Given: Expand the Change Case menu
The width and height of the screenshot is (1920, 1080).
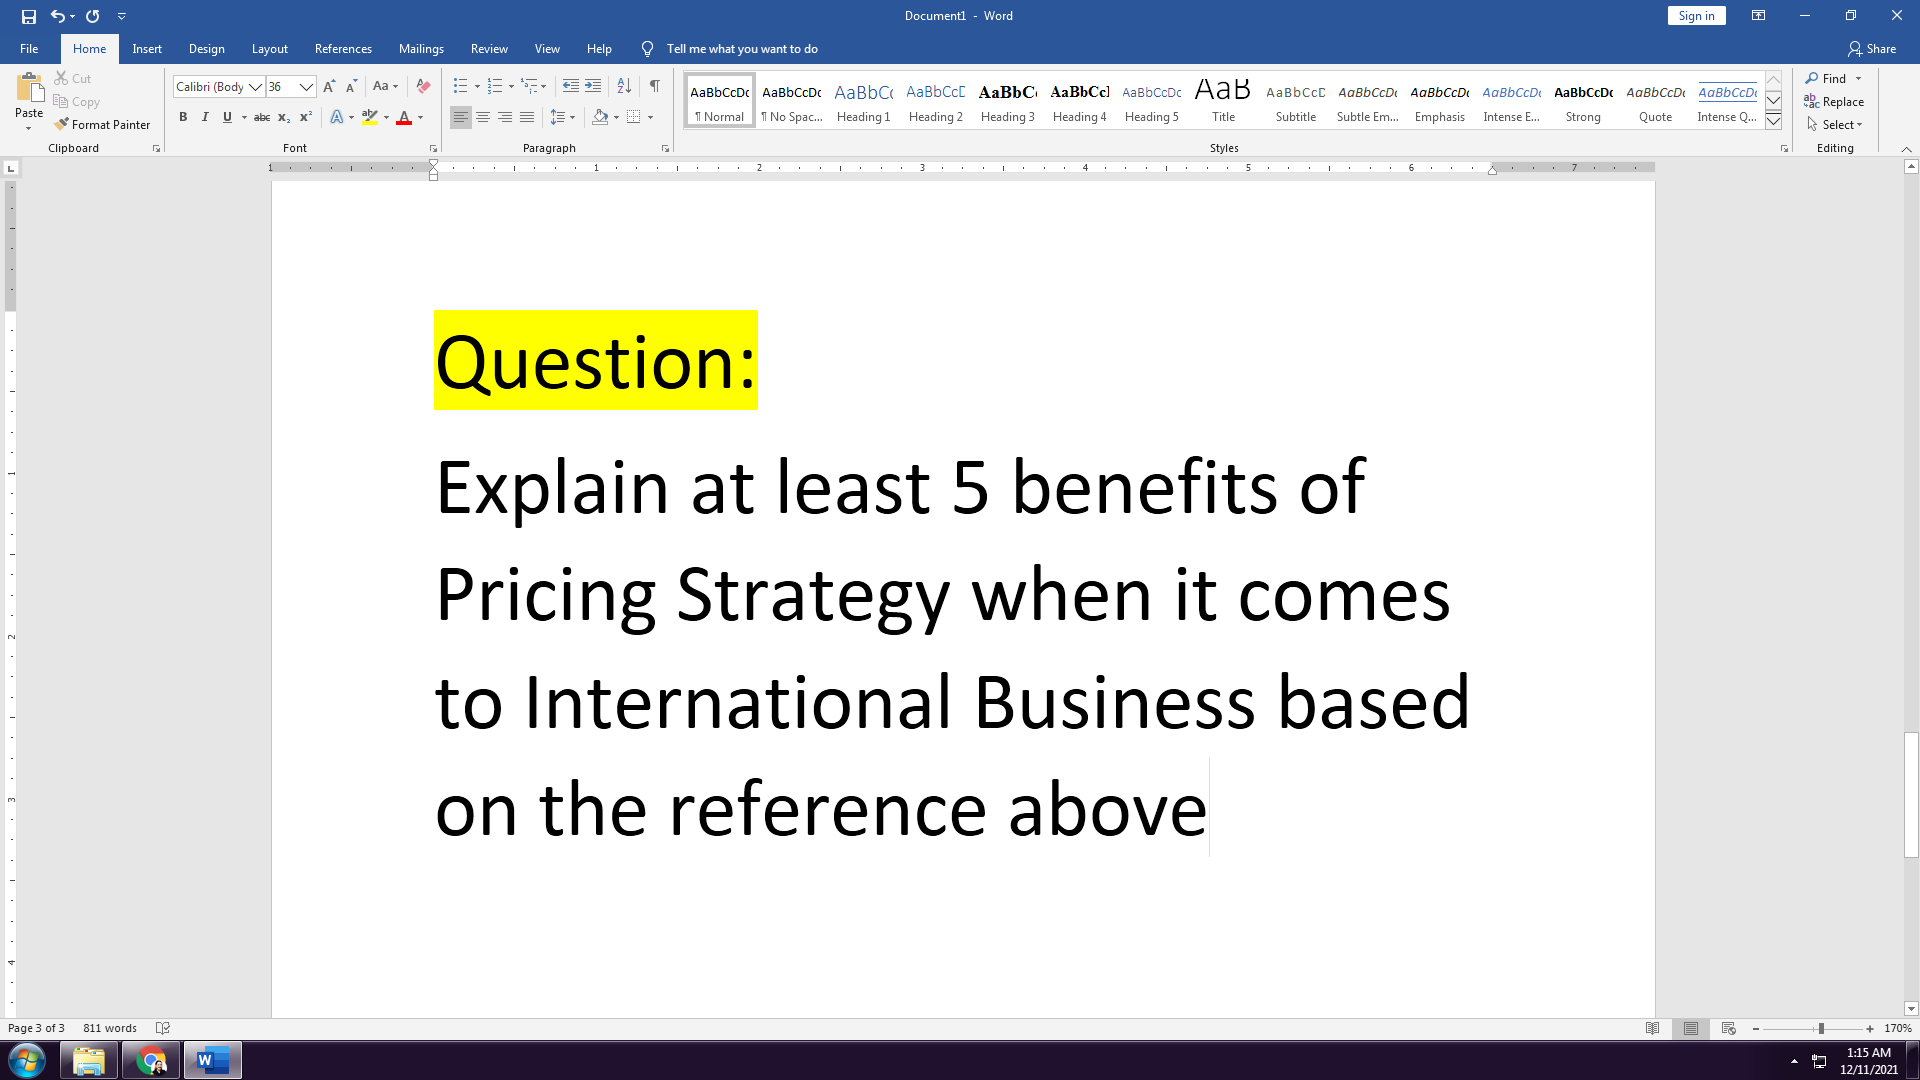Looking at the screenshot, I should click(385, 86).
